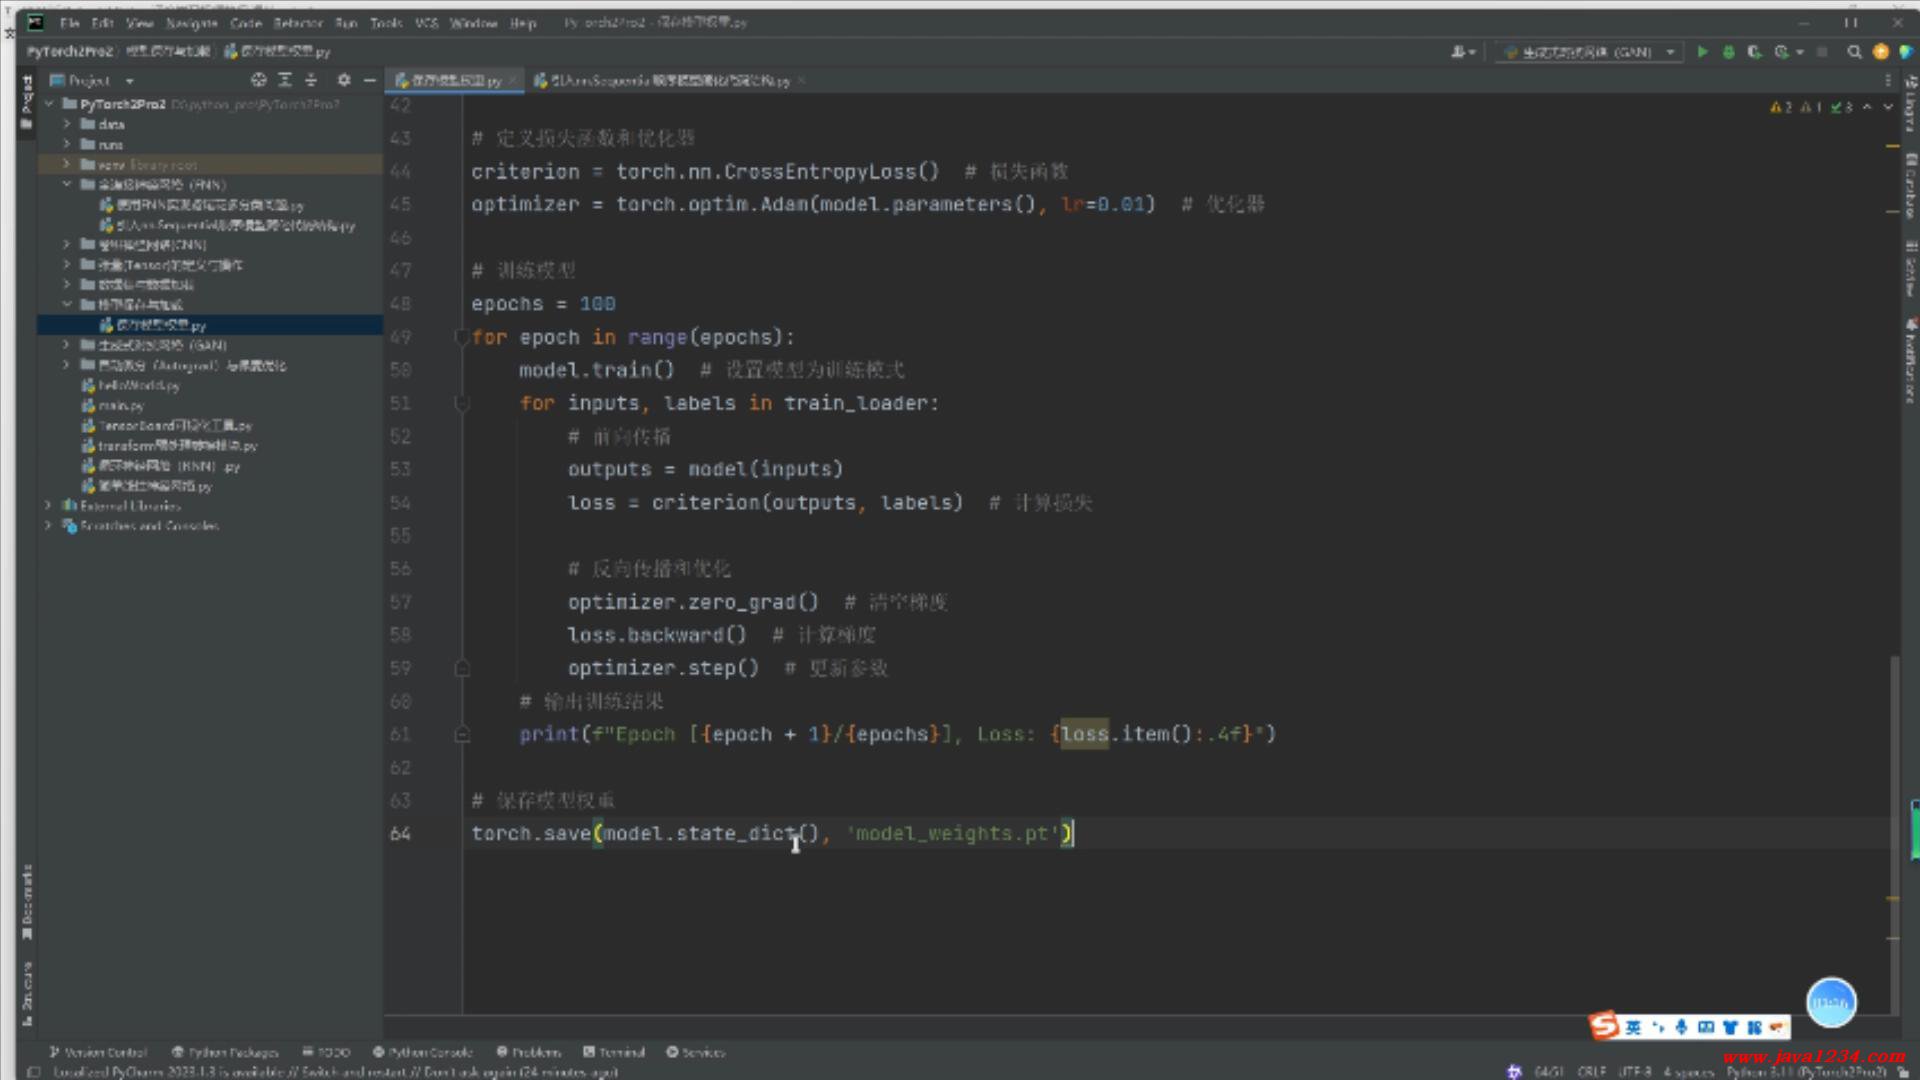Run the current configuration with the green play icon
Image resolution: width=1920 pixels, height=1080 pixels.
(1702, 52)
